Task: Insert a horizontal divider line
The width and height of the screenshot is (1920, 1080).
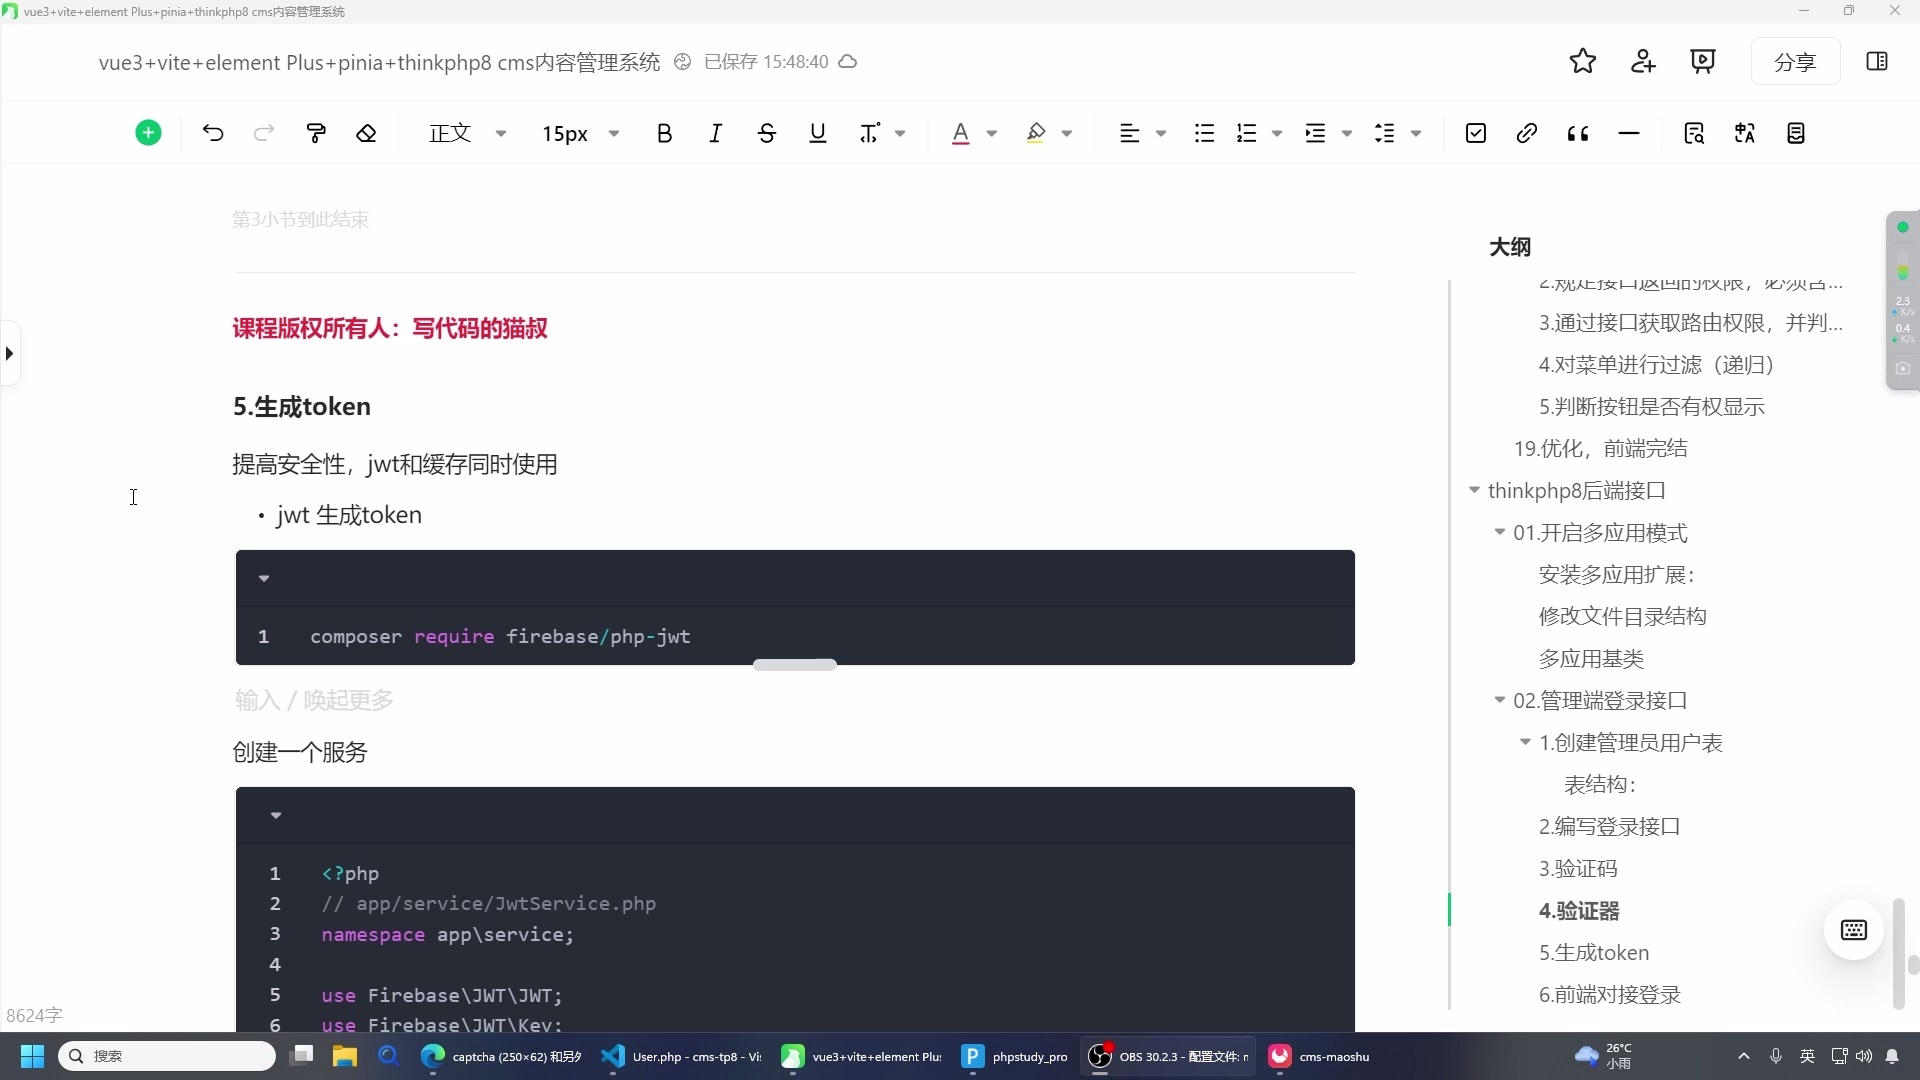Action: (1629, 133)
